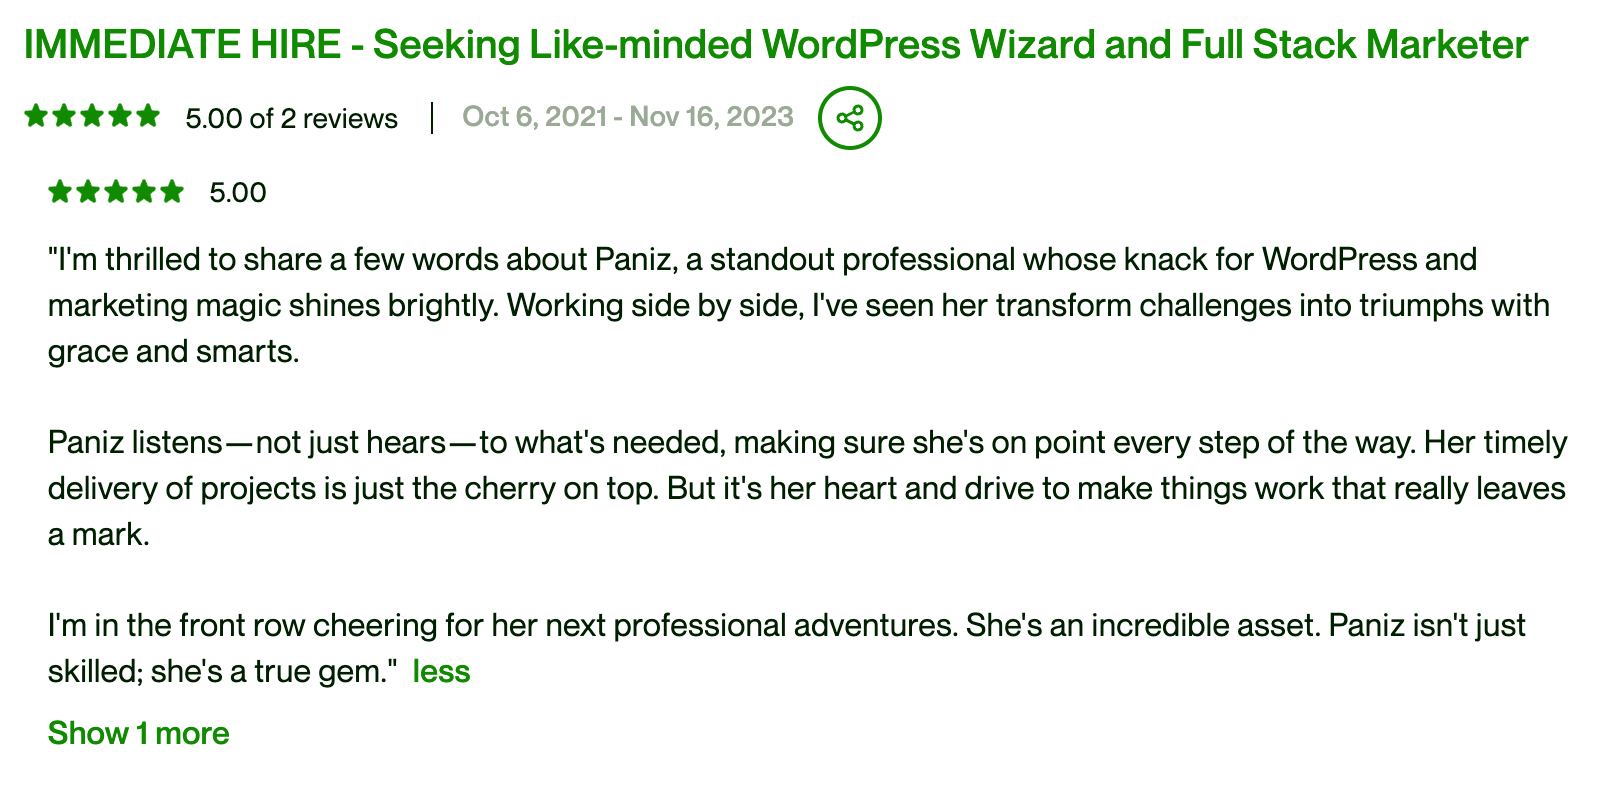Screen dimensions: 1600x800
Task: Click the paragraph starting "I'm in the front row"
Action: [786, 626]
